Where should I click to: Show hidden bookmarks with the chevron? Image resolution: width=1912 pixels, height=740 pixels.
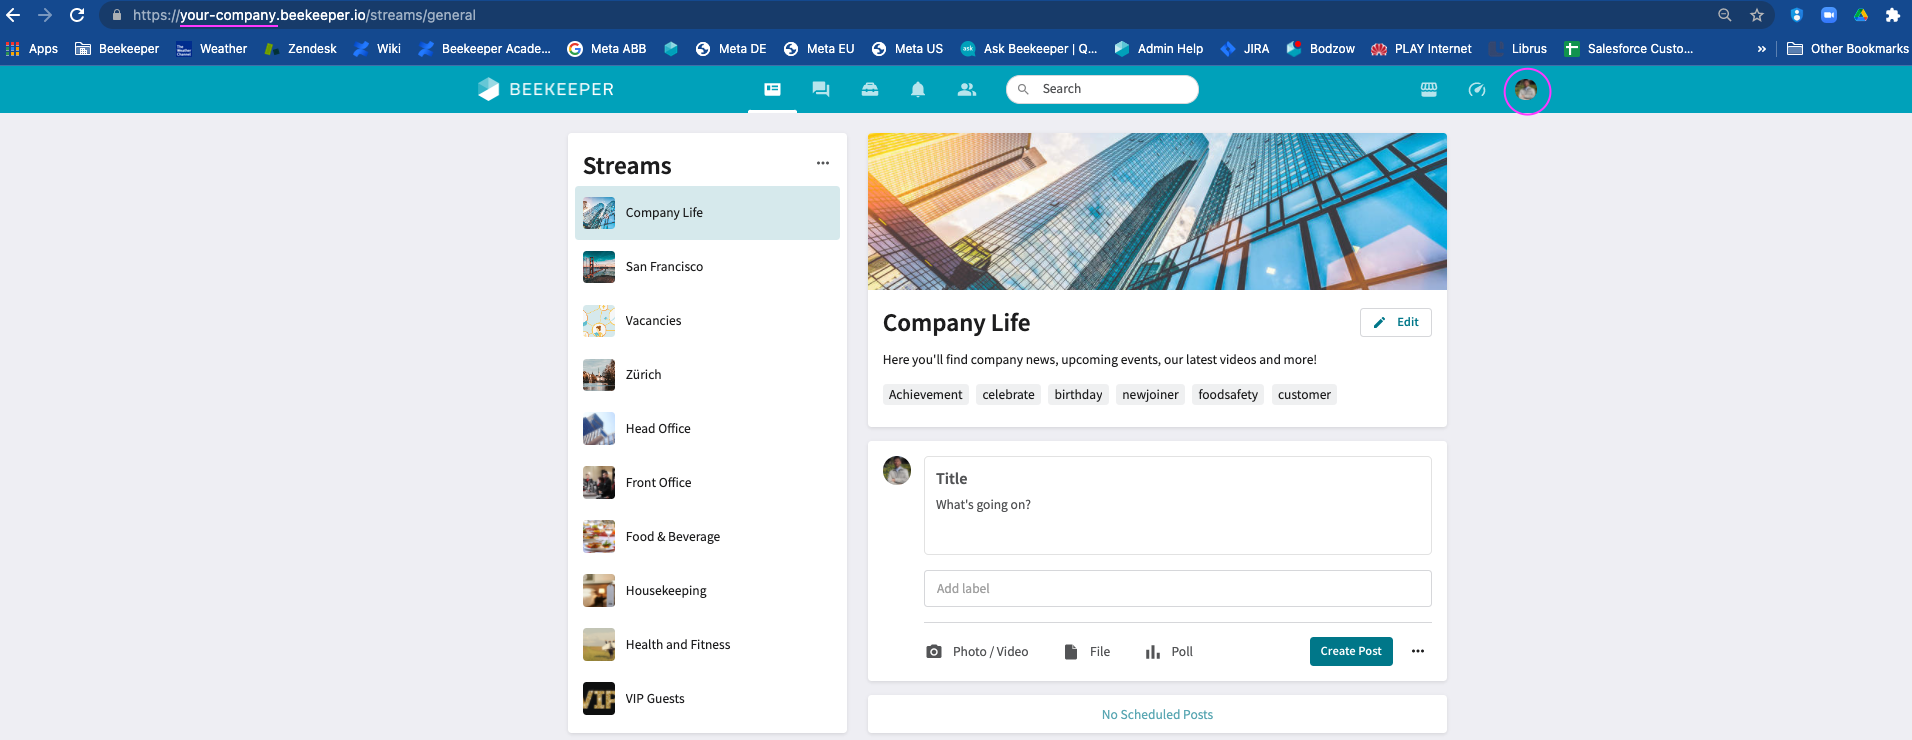(1761, 49)
